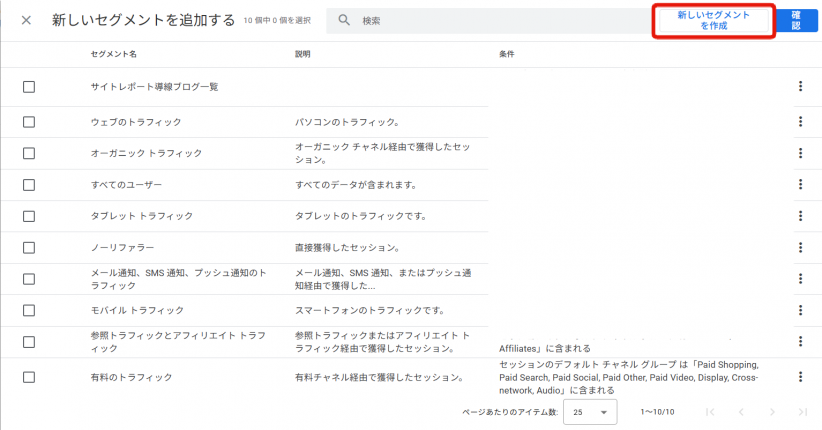
Task: Open more options for オーガニック トラフィック row
Action: tap(800, 153)
